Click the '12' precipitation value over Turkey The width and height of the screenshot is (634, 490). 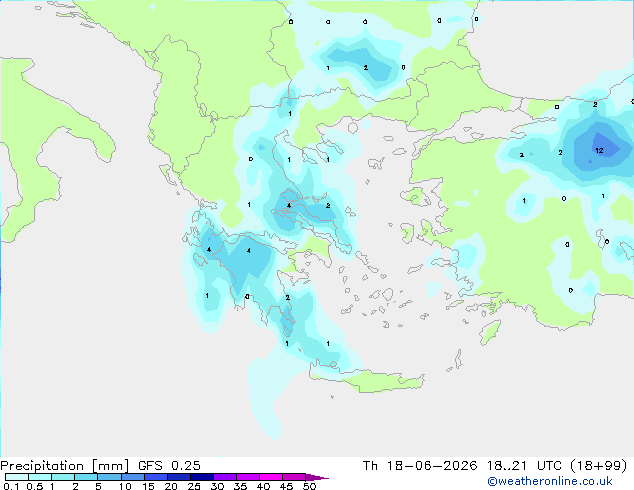pos(599,150)
